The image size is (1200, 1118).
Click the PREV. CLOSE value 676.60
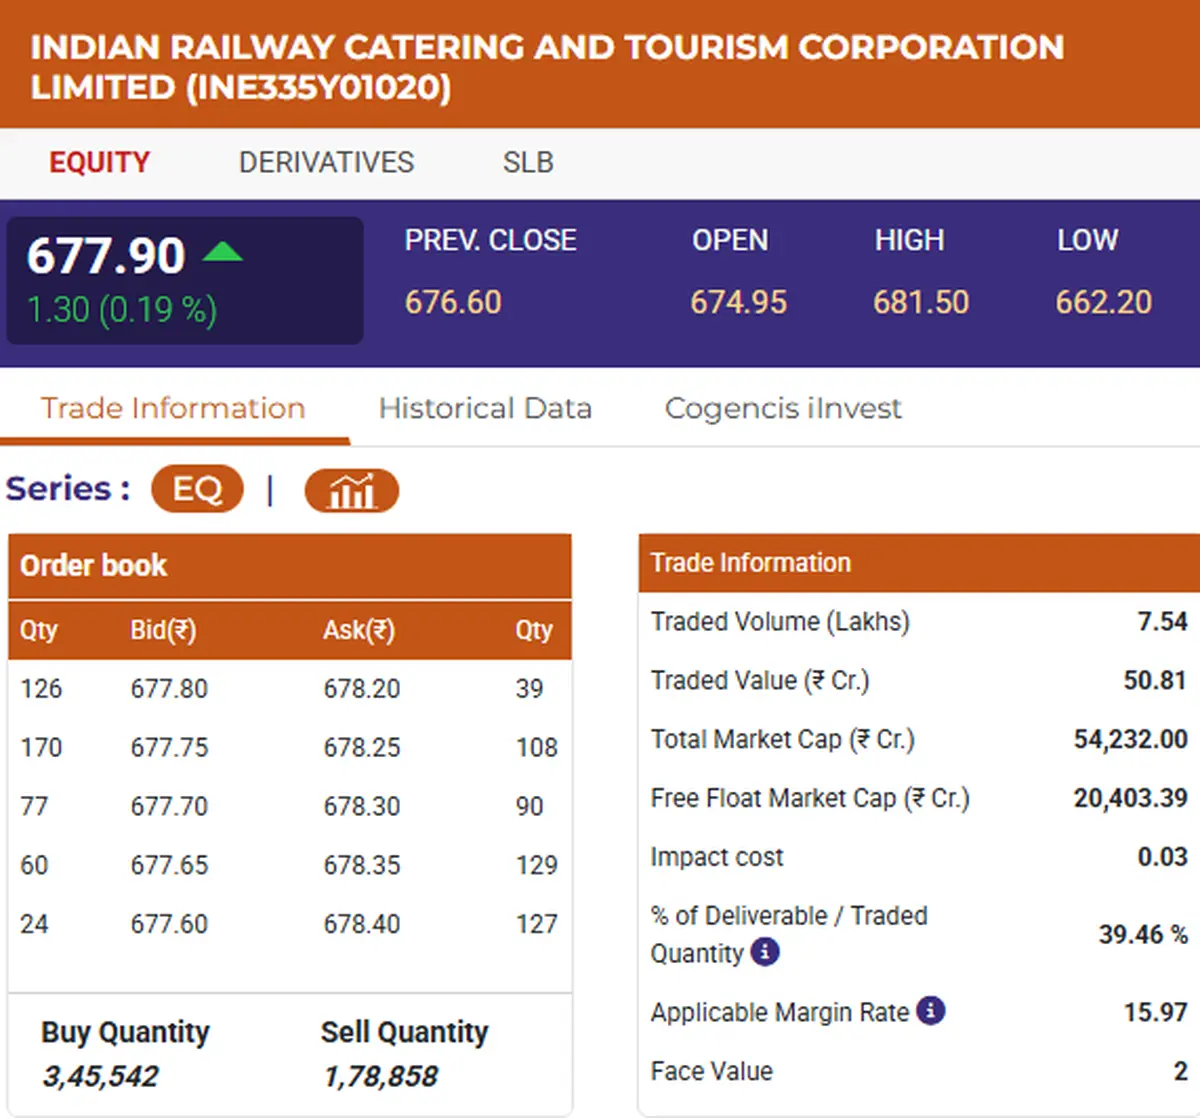tap(452, 302)
